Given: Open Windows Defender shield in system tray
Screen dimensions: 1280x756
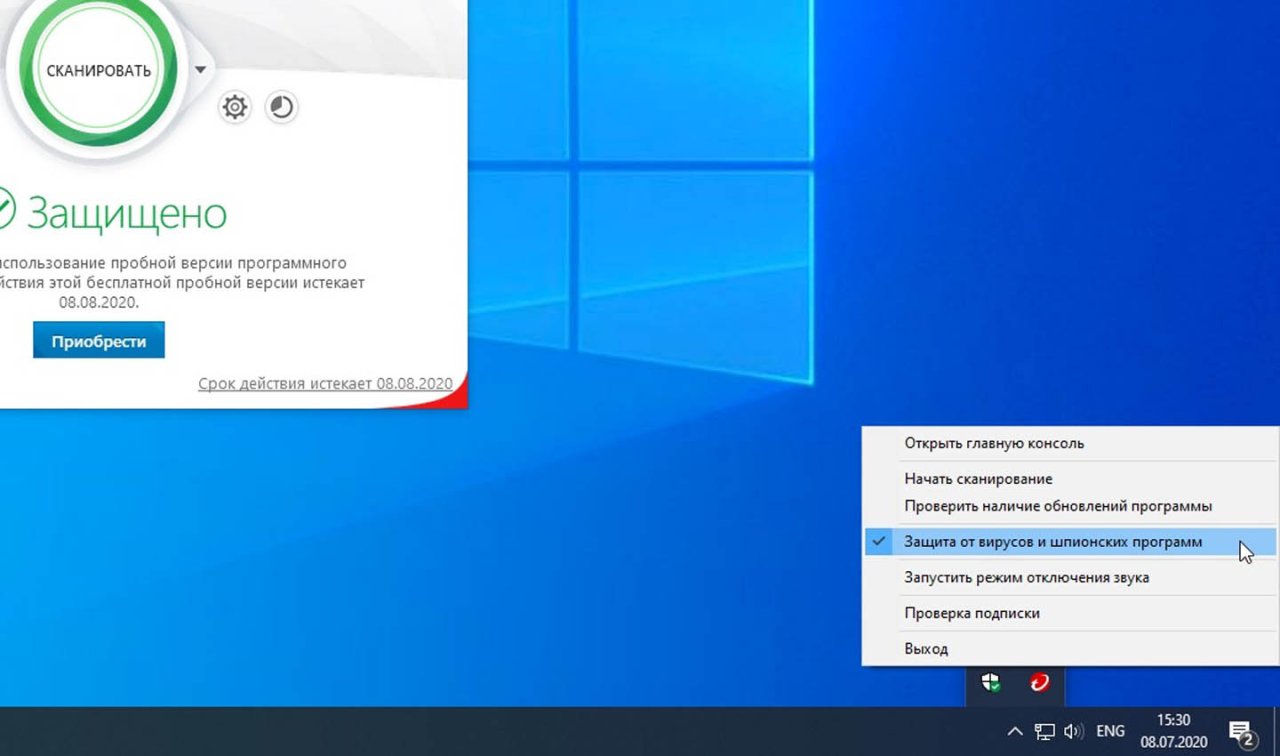Looking at the screenshot, I should [991, 682].
